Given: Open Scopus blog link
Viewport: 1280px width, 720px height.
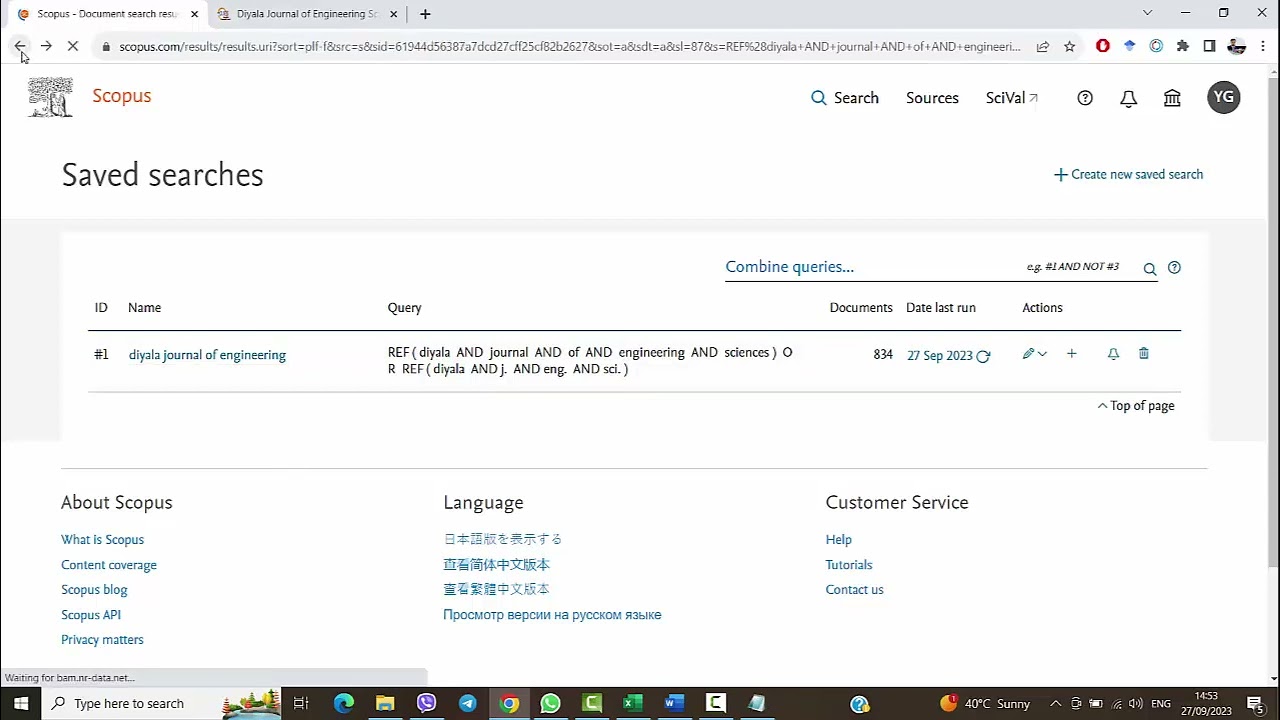Looking at the screenshot, I should pos(94,590).
